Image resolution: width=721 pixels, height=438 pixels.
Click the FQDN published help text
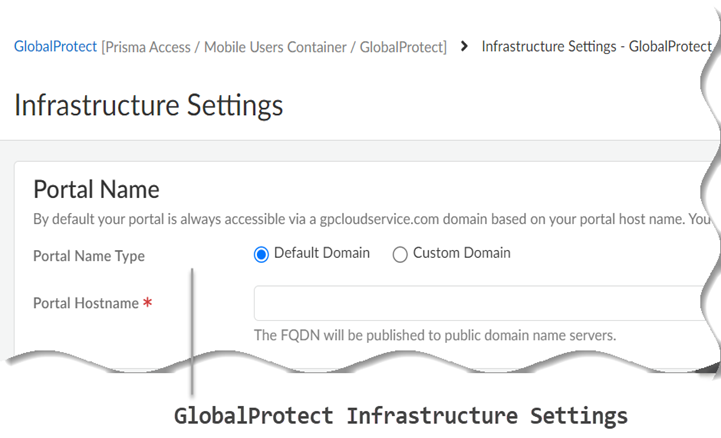434,335
